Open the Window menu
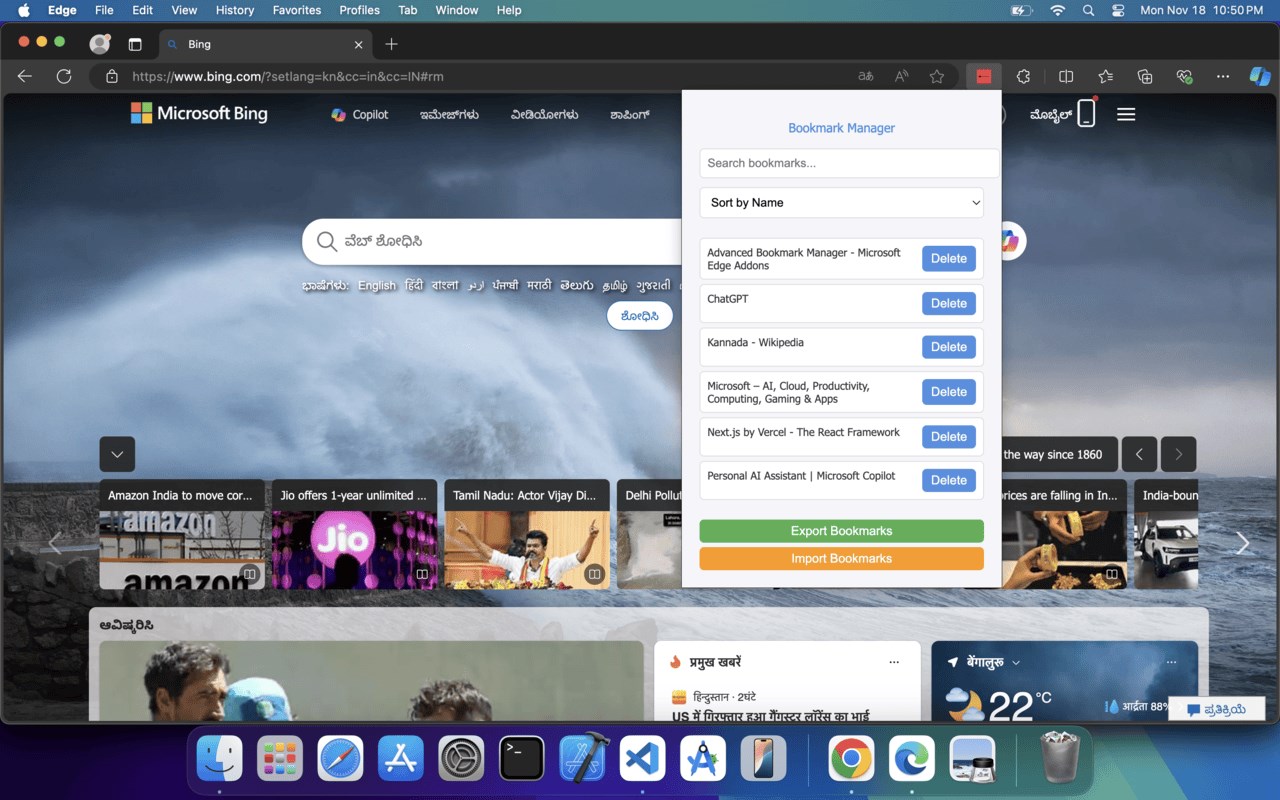The image size is (1280, 800). tap(456, 10)
